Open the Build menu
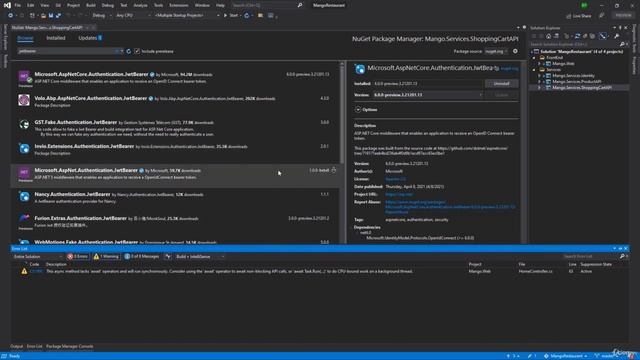The image size is (640, 360). point(91,5)
